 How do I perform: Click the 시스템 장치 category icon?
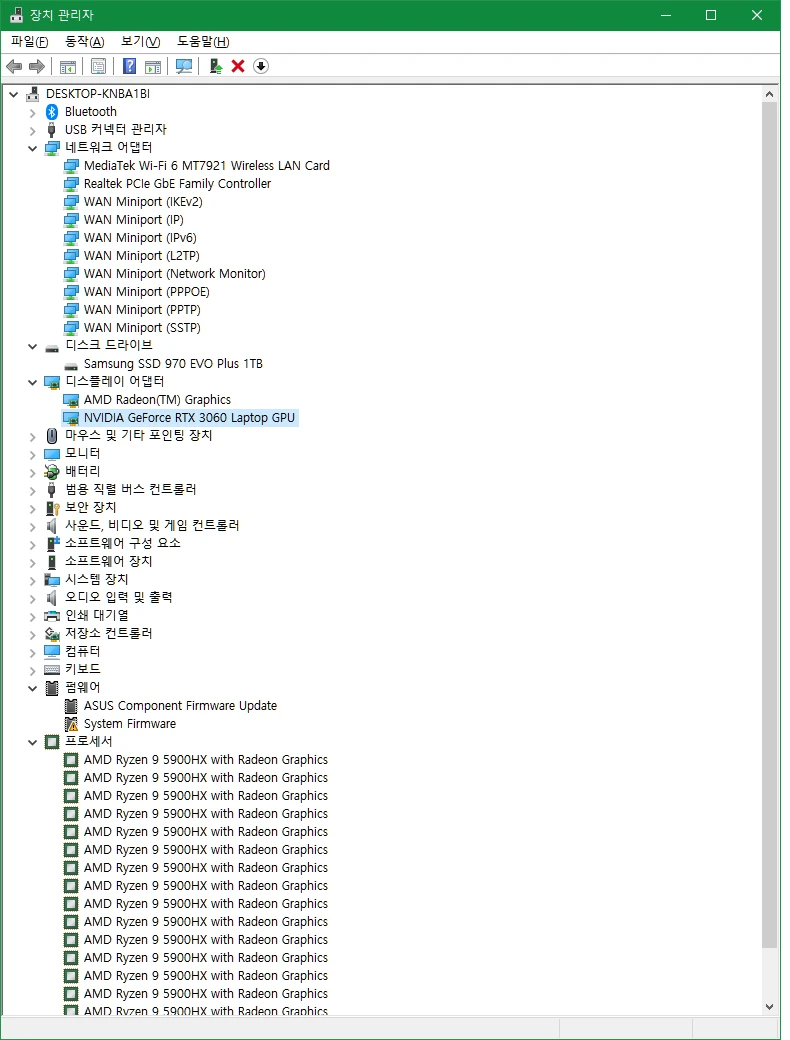point(52,580)
